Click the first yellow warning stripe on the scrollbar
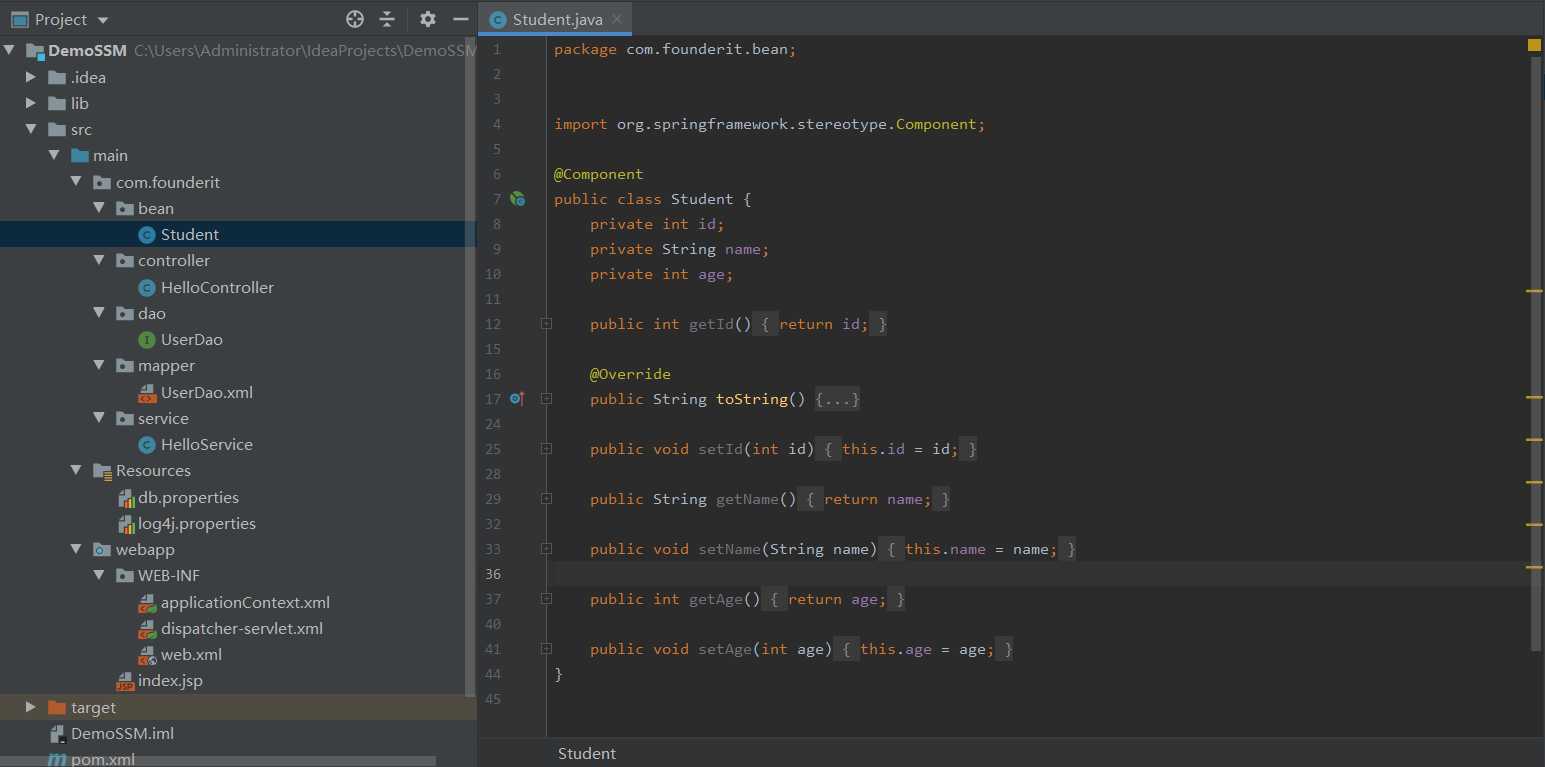Viewport: 1545px width, 767px height. click(x=1534, y=291)
